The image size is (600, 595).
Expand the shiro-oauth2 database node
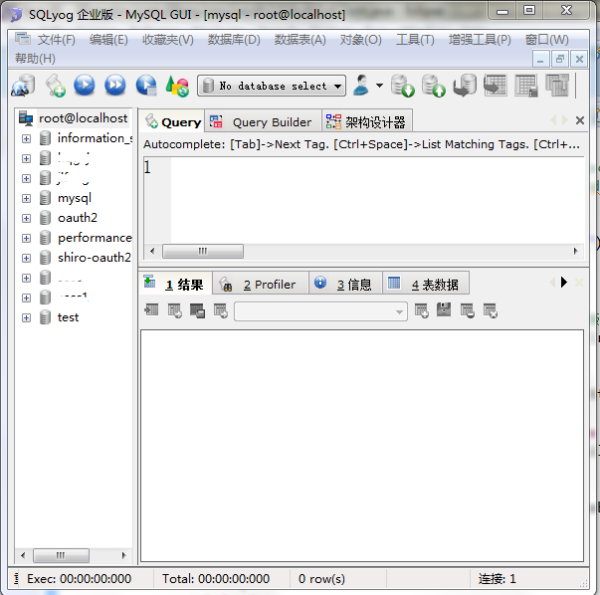(26, 258)
